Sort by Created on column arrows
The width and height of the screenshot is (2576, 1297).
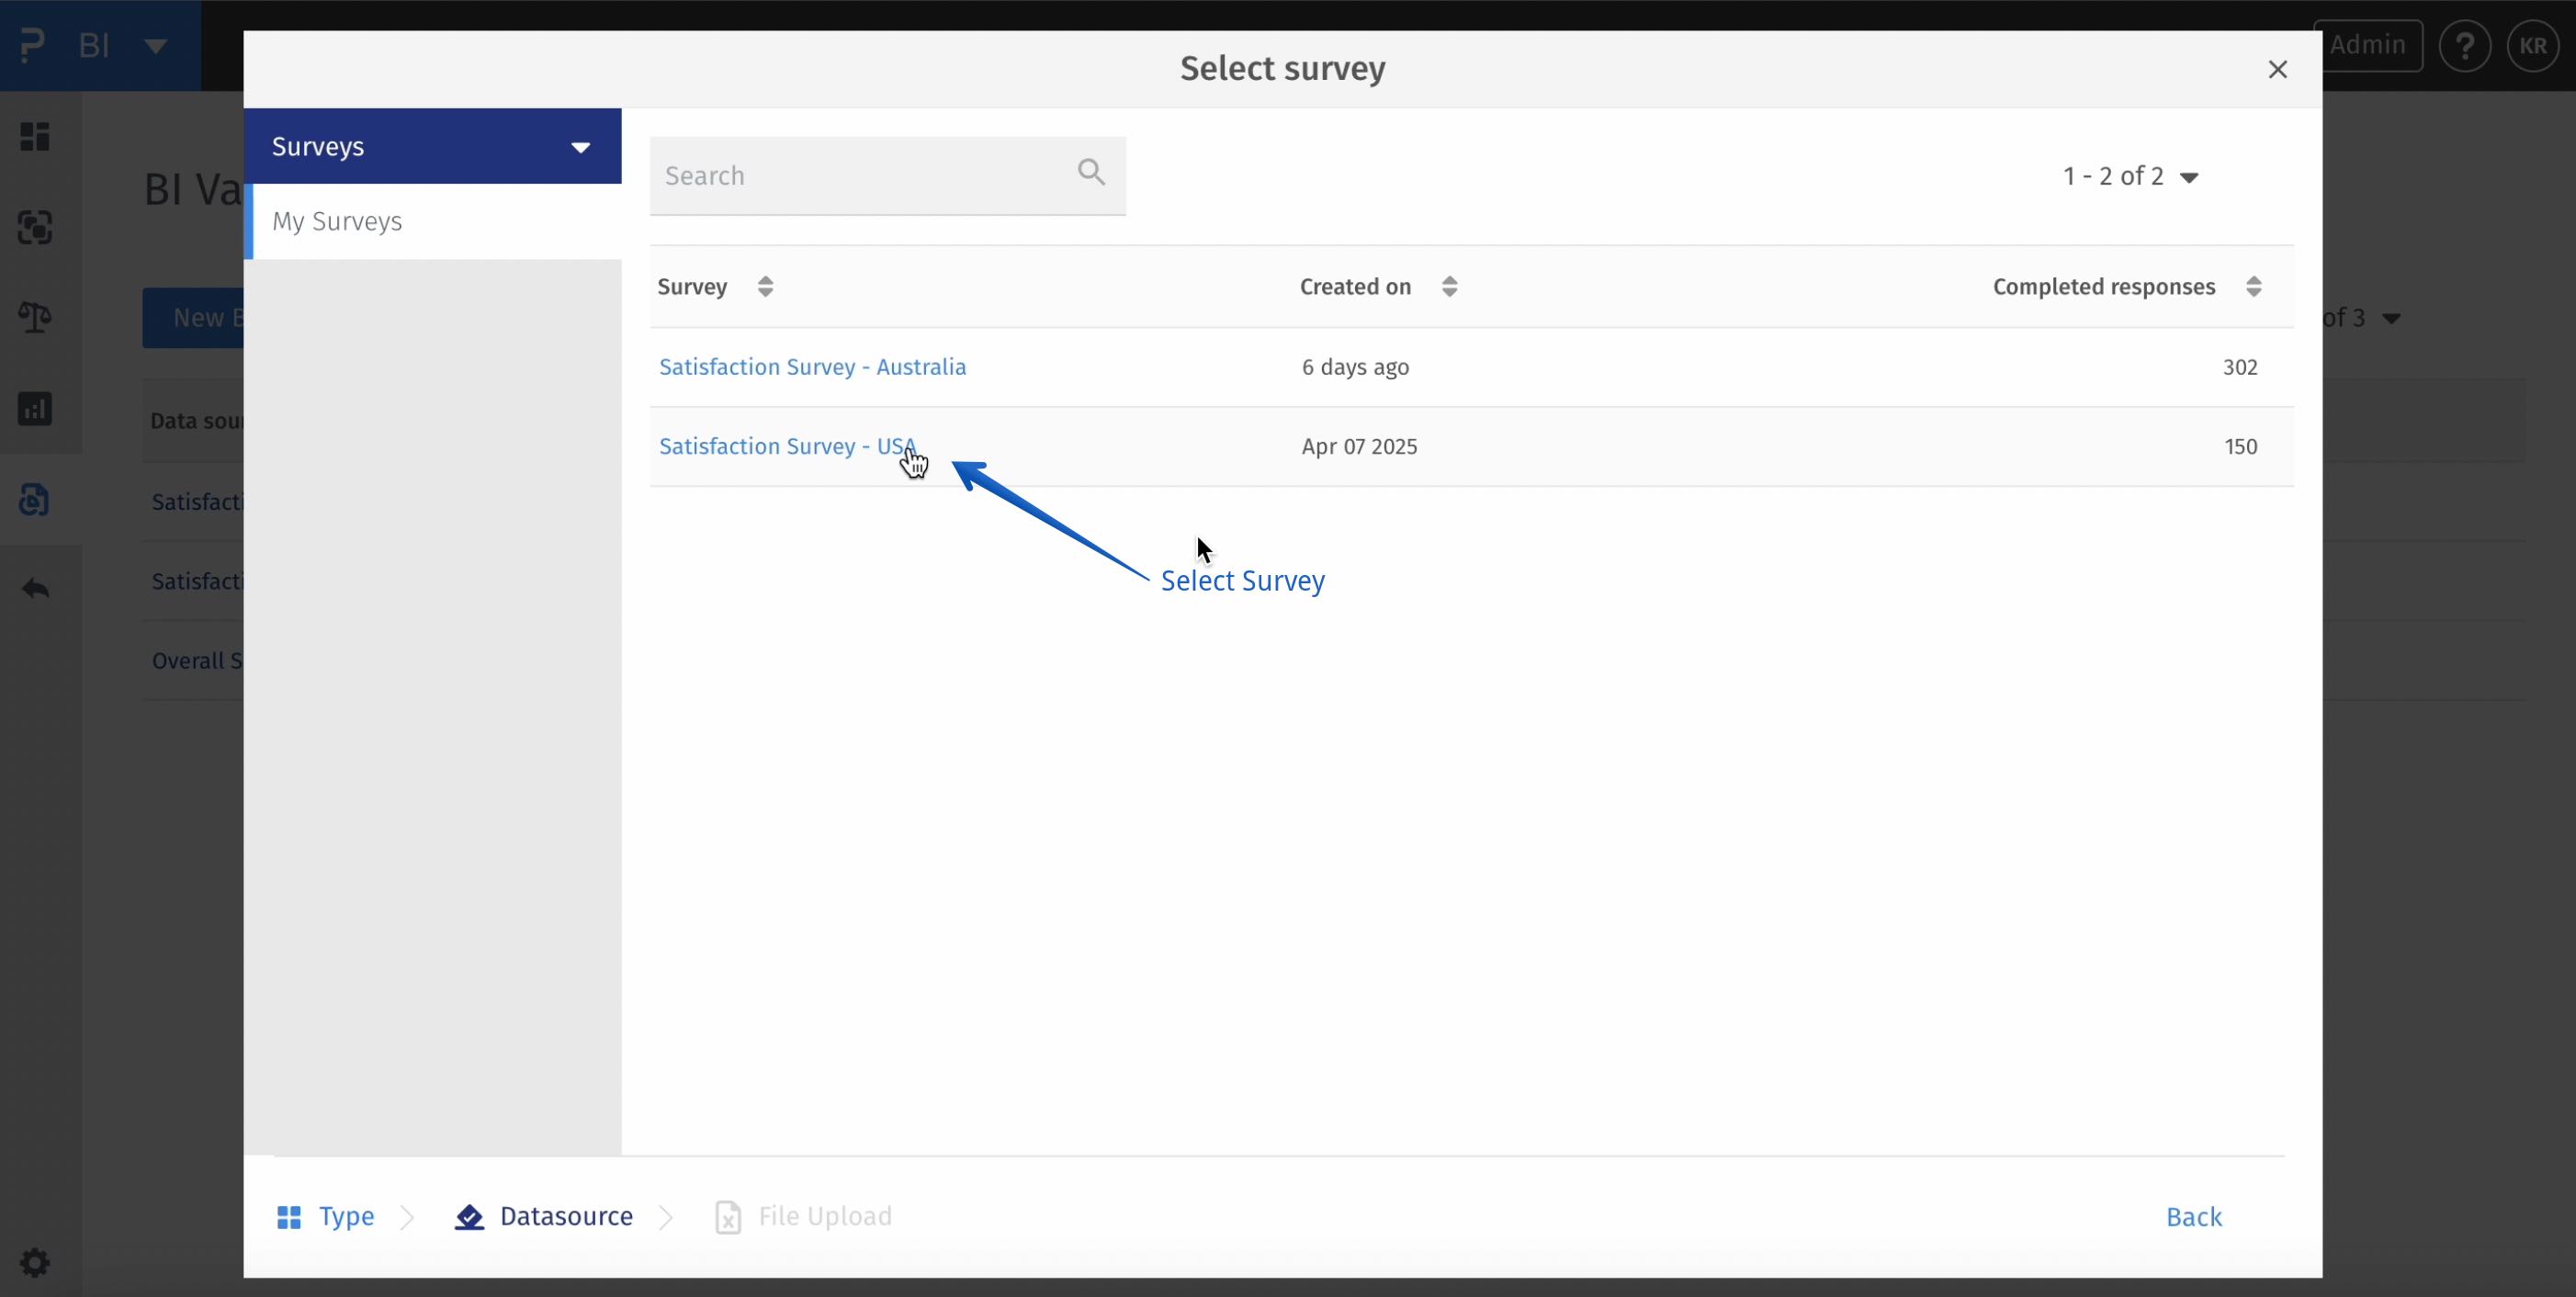[1449, 287]
